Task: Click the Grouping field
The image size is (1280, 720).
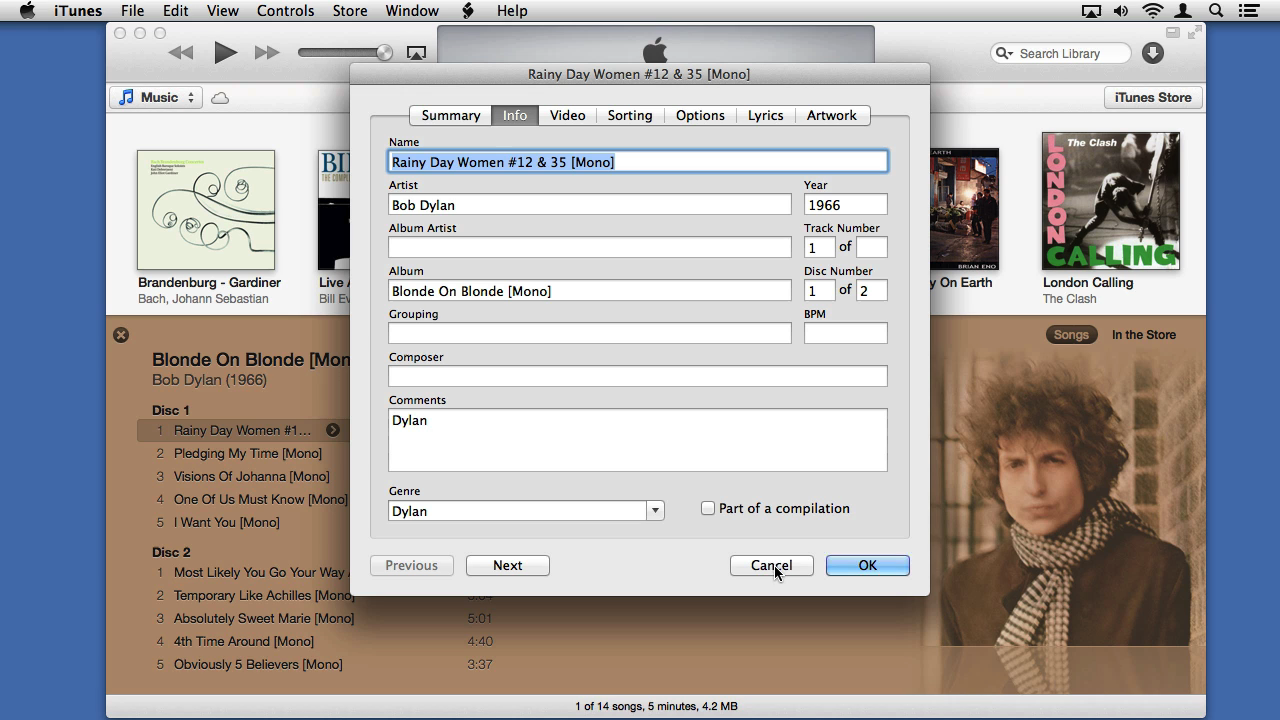Action: [x=590, y=333]
